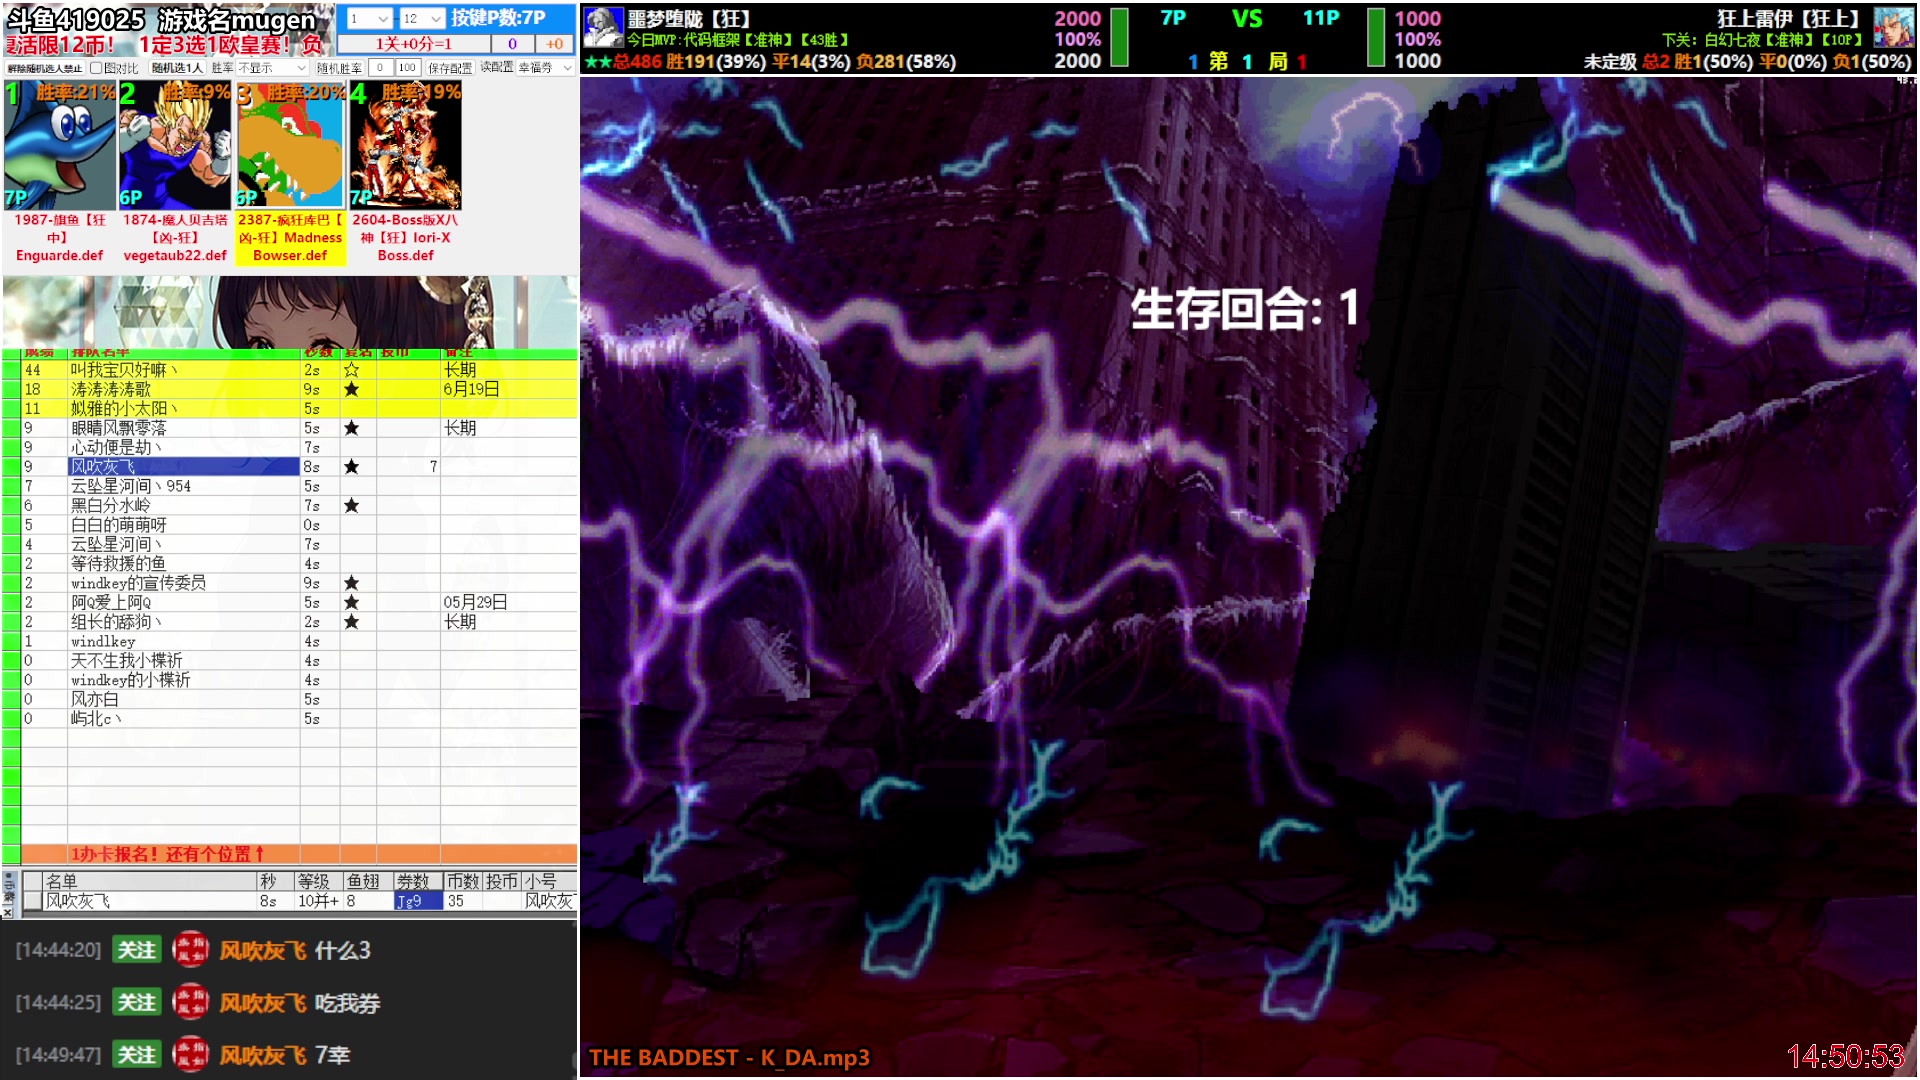Screen dimensions: 1920x1080
Task: Click the left player green health bar
Action: click(x=1119, y=38)
